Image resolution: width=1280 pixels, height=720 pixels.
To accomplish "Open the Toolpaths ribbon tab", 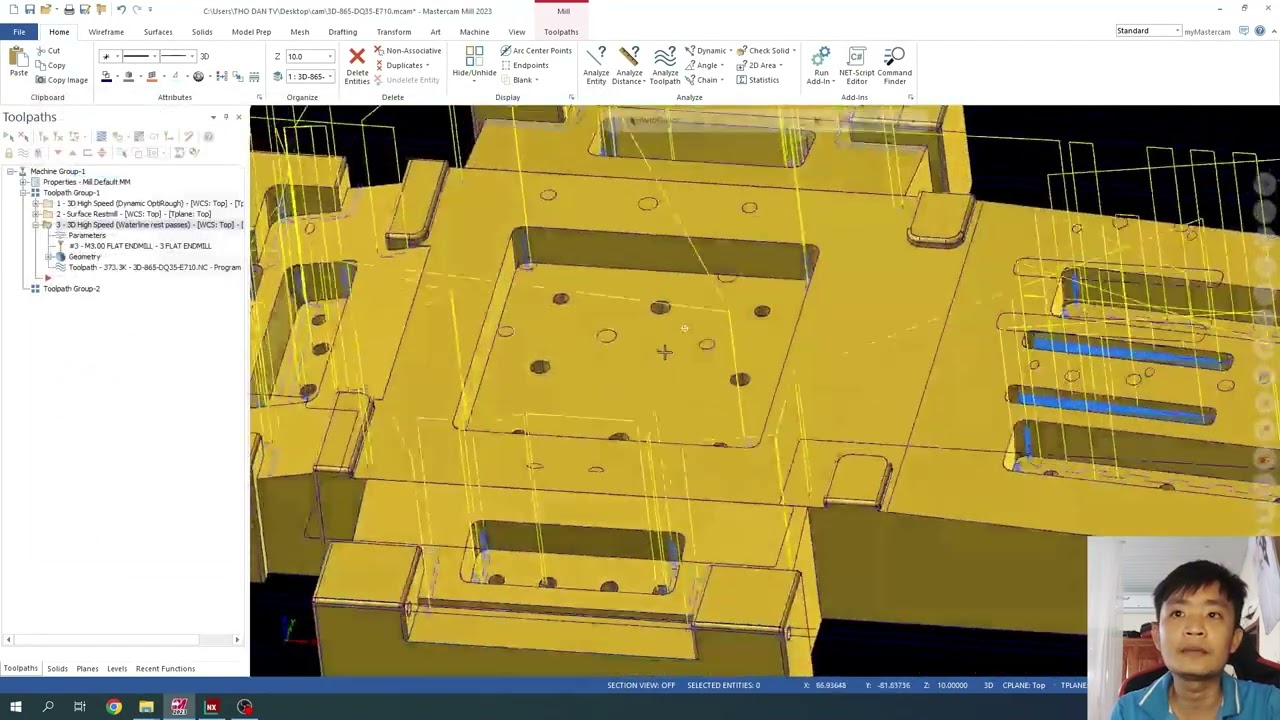I will click(561, 32).
